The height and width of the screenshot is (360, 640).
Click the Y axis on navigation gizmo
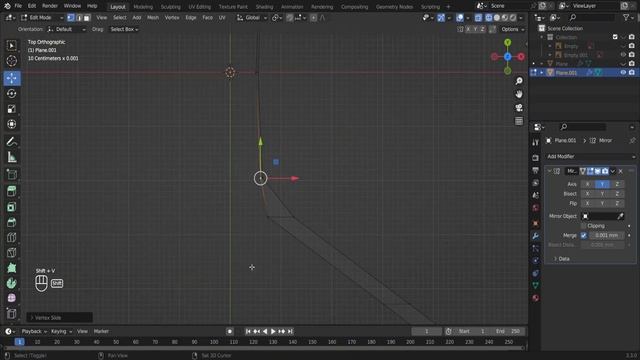507,42
